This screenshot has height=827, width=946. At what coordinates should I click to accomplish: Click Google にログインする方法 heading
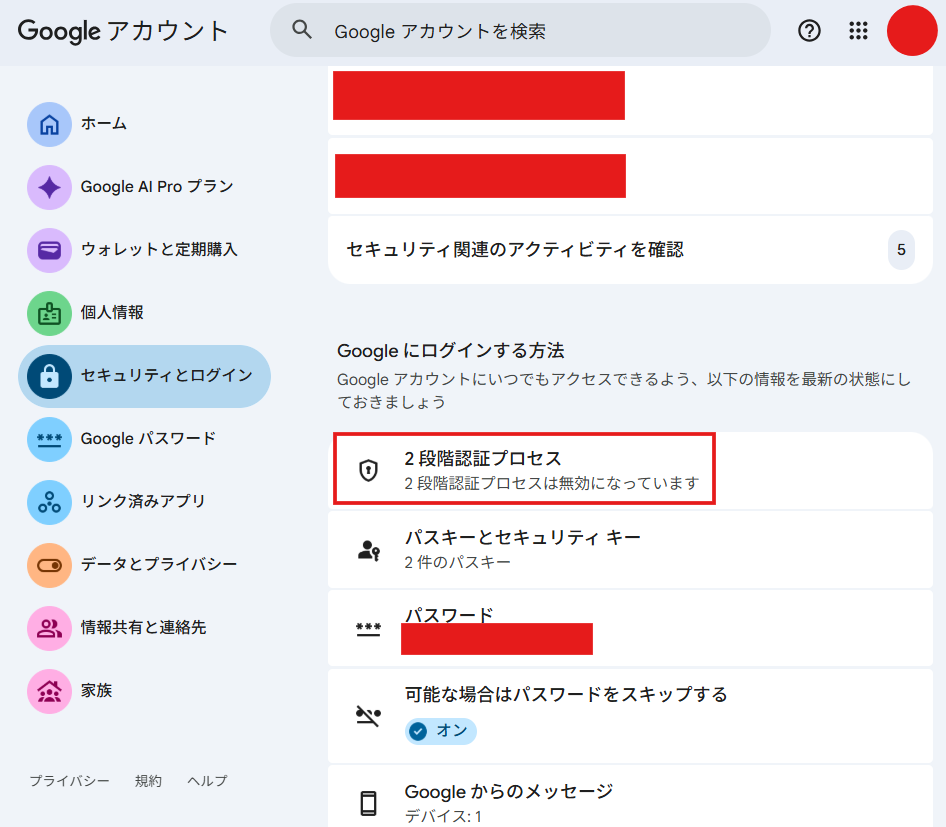(x=451, y=350)
